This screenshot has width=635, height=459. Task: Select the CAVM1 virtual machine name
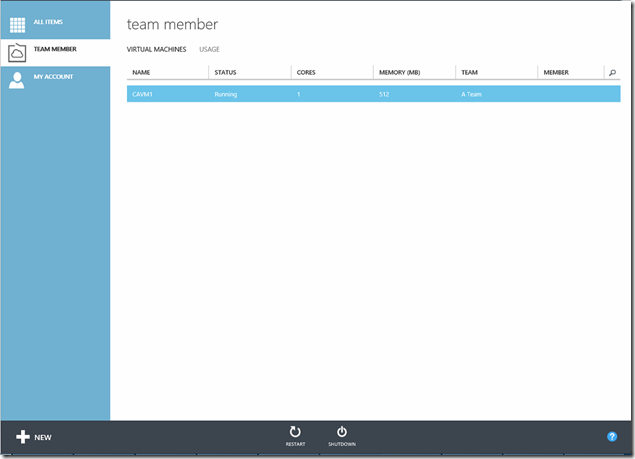click(142, 94)
